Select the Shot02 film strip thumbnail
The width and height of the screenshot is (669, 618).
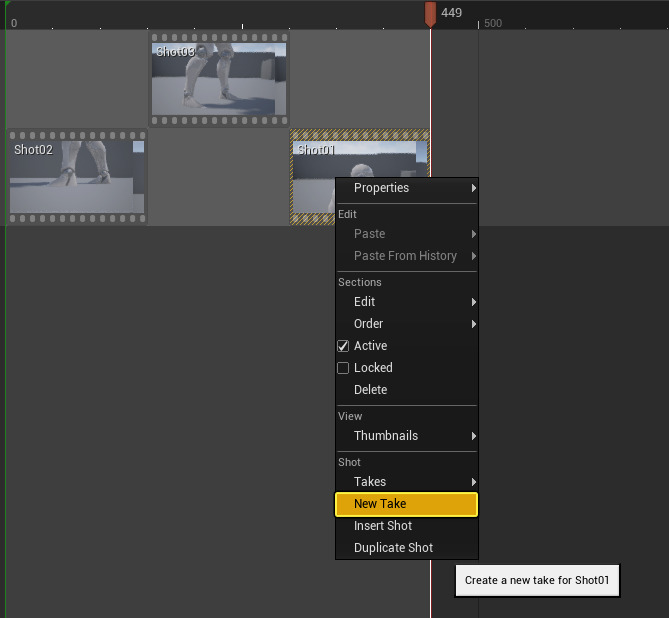pos(77,176)
